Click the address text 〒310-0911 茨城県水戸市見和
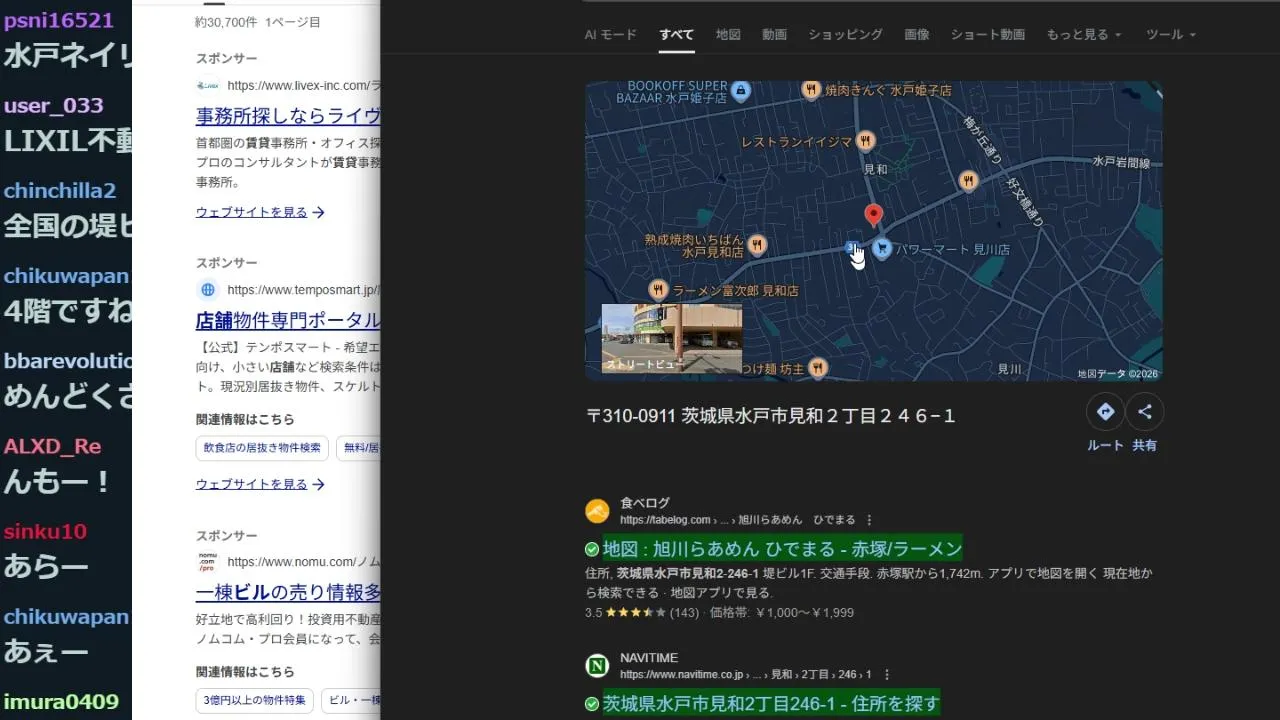This screenshot has width=1280, height=720. 771,416
